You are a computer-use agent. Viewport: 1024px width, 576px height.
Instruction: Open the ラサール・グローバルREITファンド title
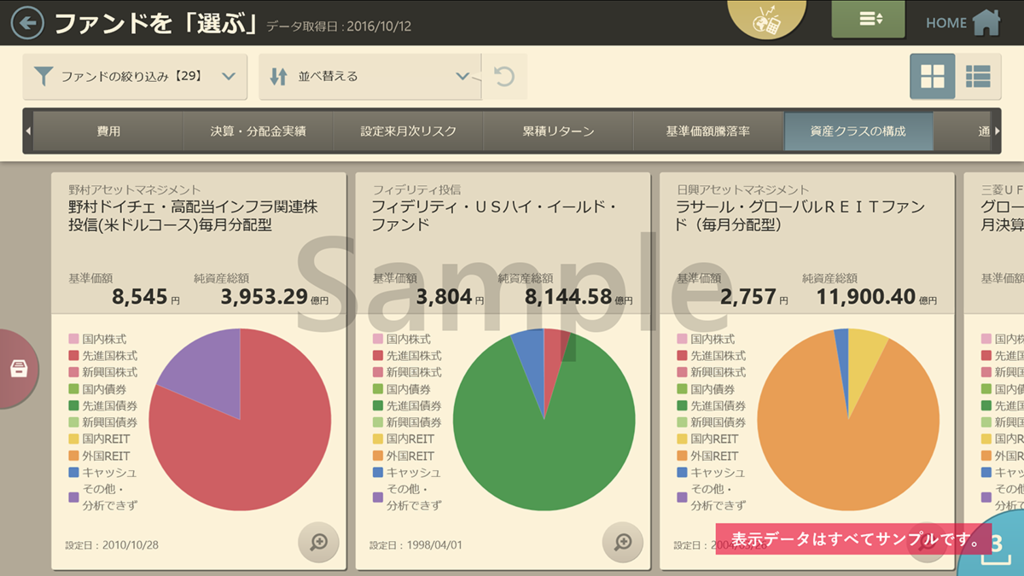click(801, 216)
